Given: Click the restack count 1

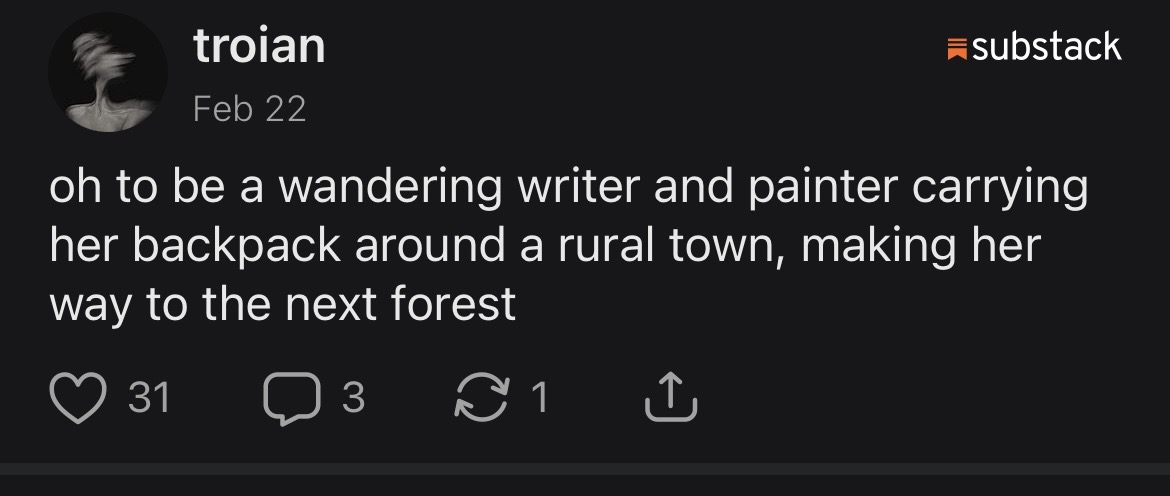Looking at the screenshot, I should [x=539, y=400].
